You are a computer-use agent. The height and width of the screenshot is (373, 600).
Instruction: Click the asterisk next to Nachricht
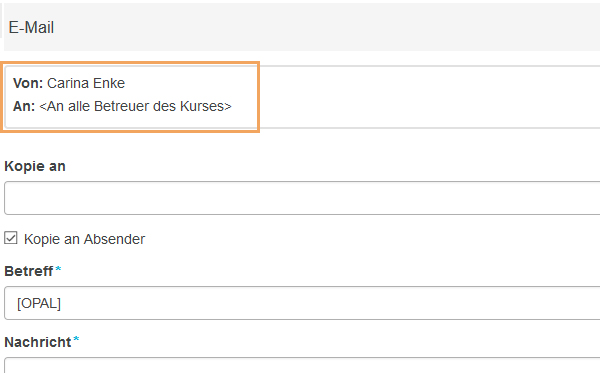click(77, 339)
